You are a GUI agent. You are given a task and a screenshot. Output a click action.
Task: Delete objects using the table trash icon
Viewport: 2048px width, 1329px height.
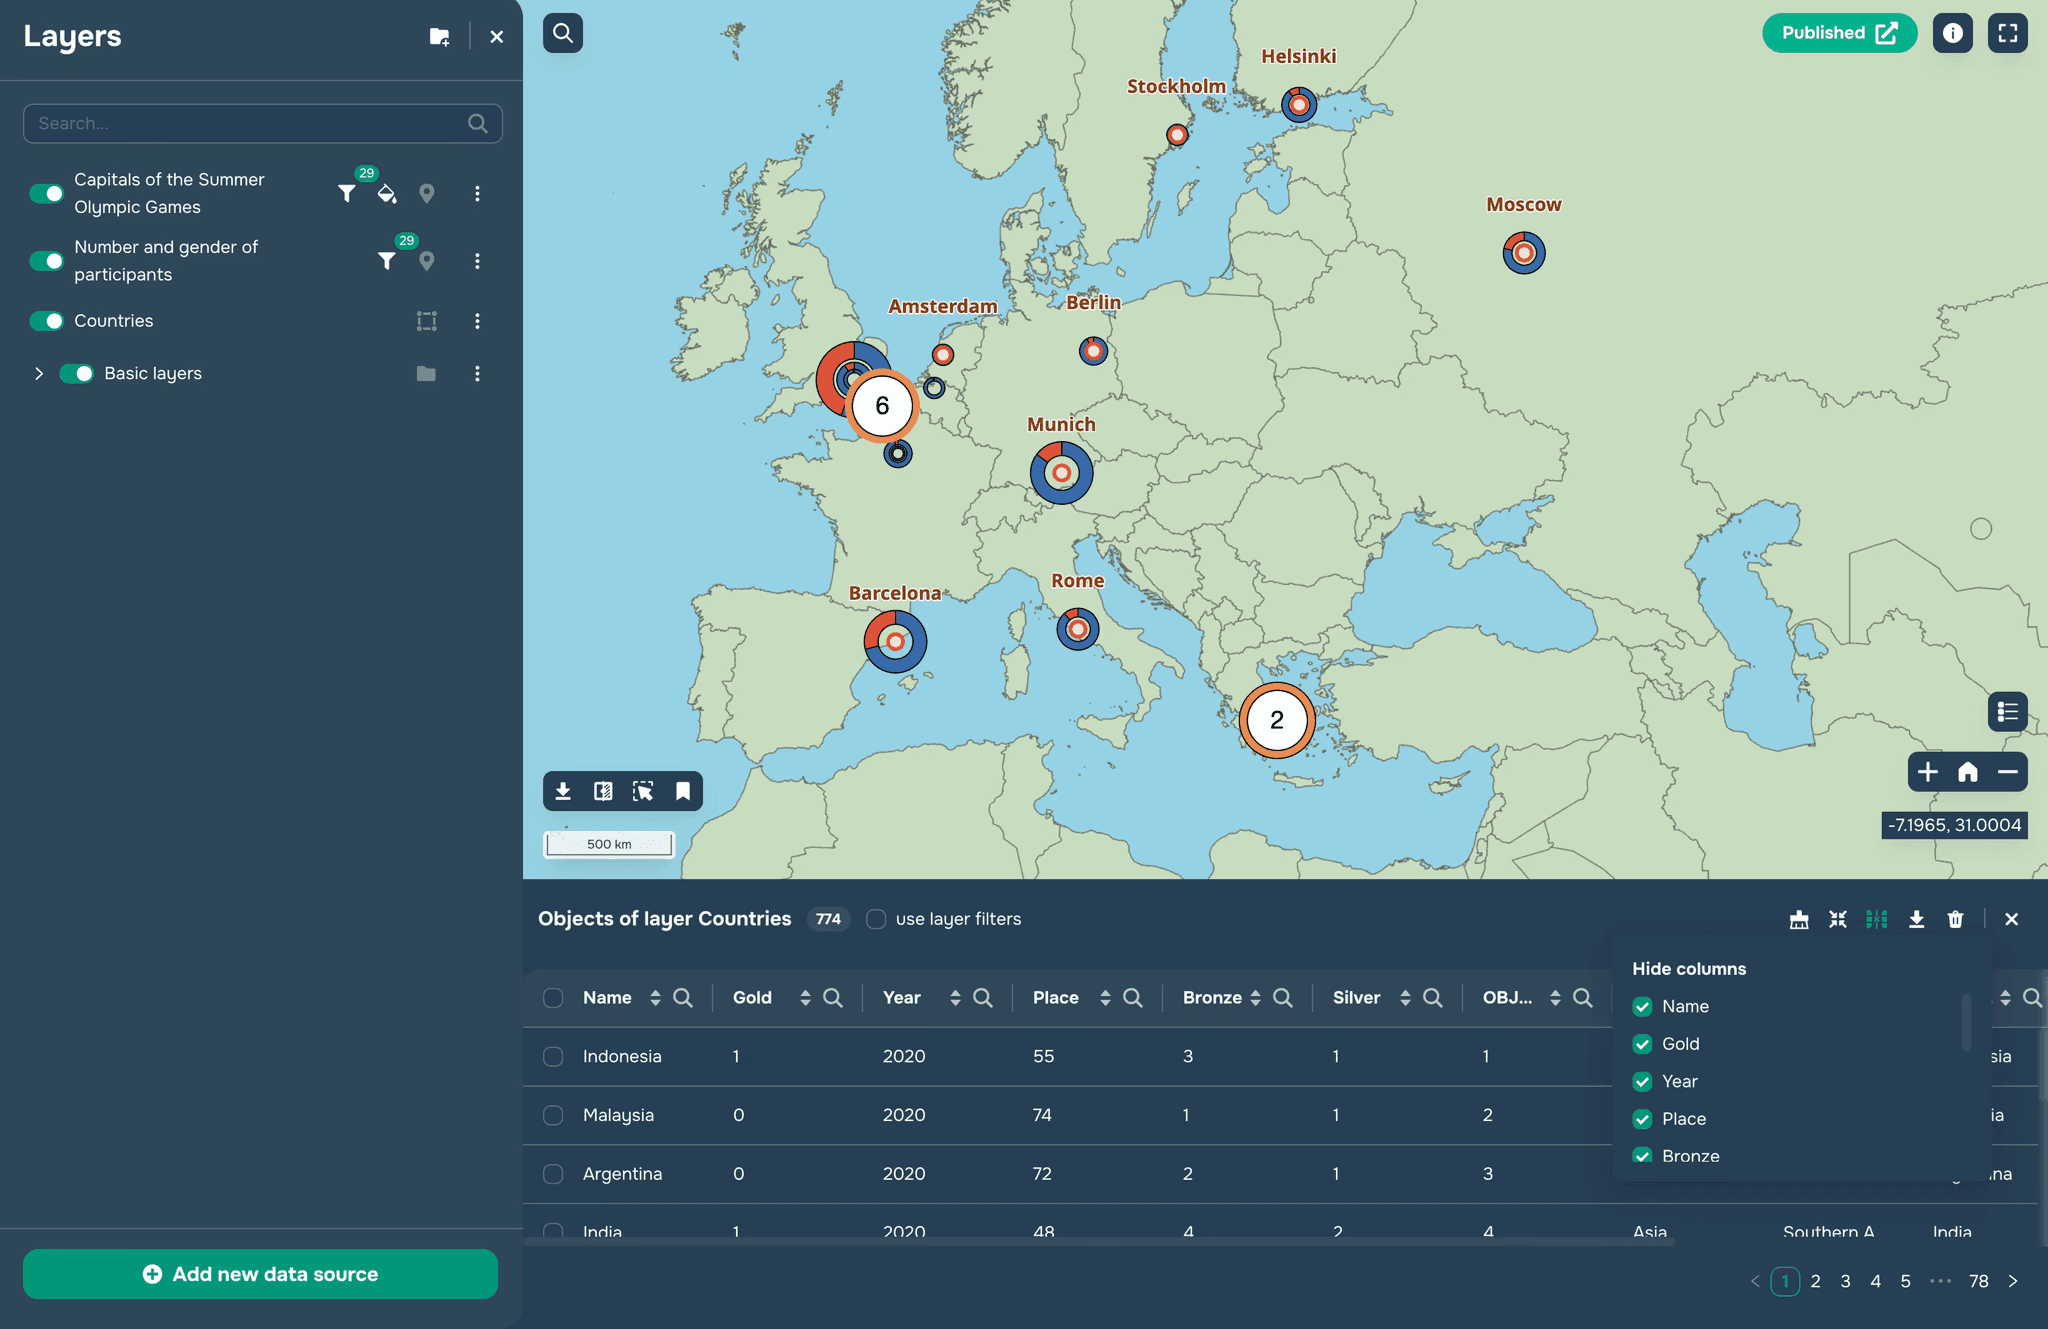[1955, 919]
